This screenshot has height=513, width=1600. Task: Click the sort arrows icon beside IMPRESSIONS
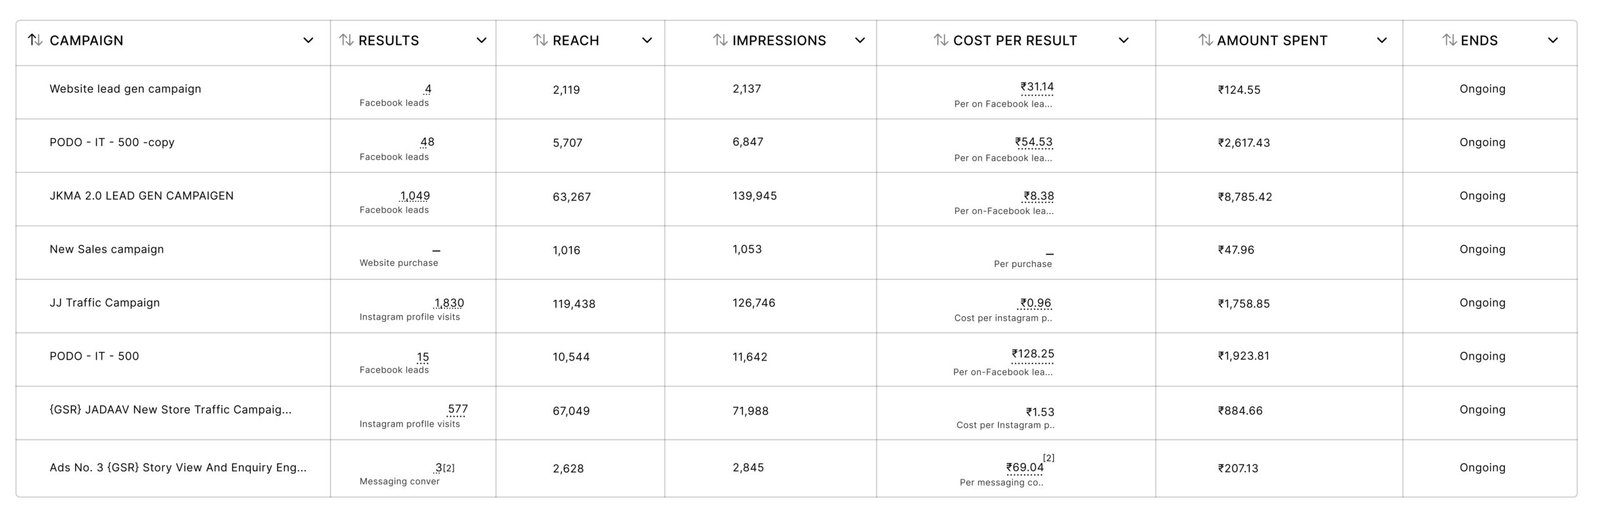click(x=720, y=40)
